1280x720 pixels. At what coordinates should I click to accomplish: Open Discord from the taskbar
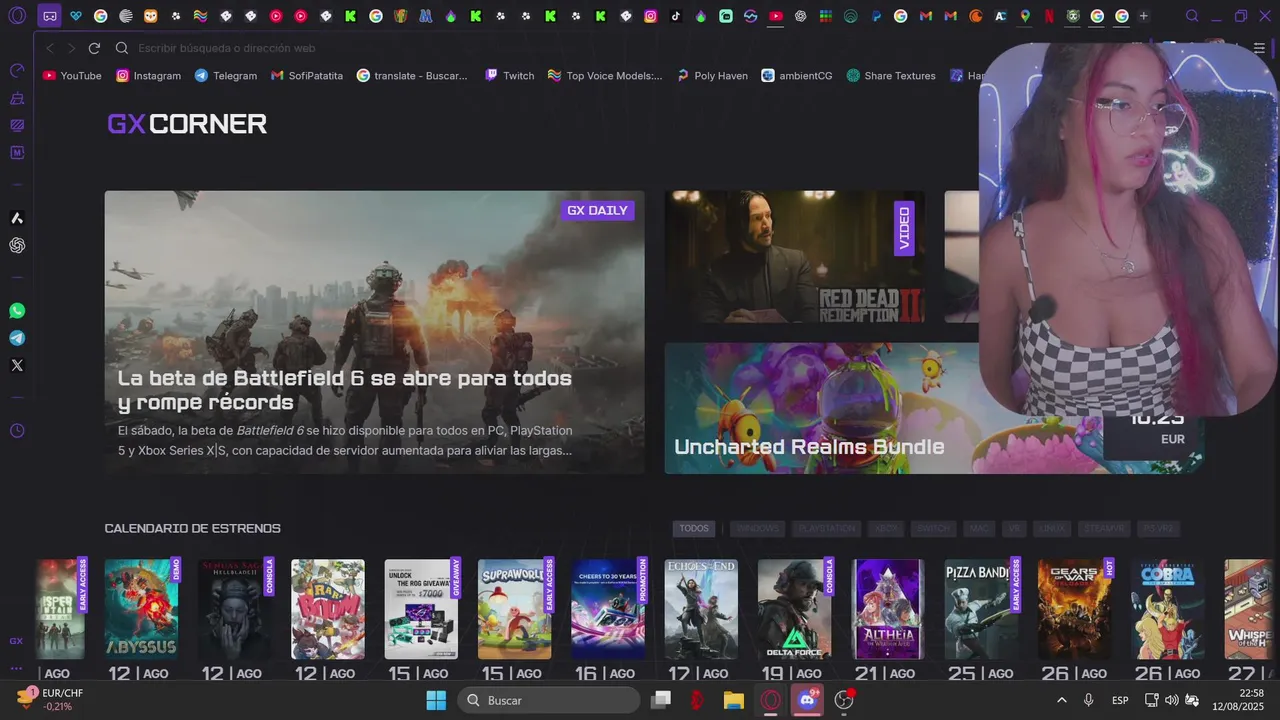808,700
